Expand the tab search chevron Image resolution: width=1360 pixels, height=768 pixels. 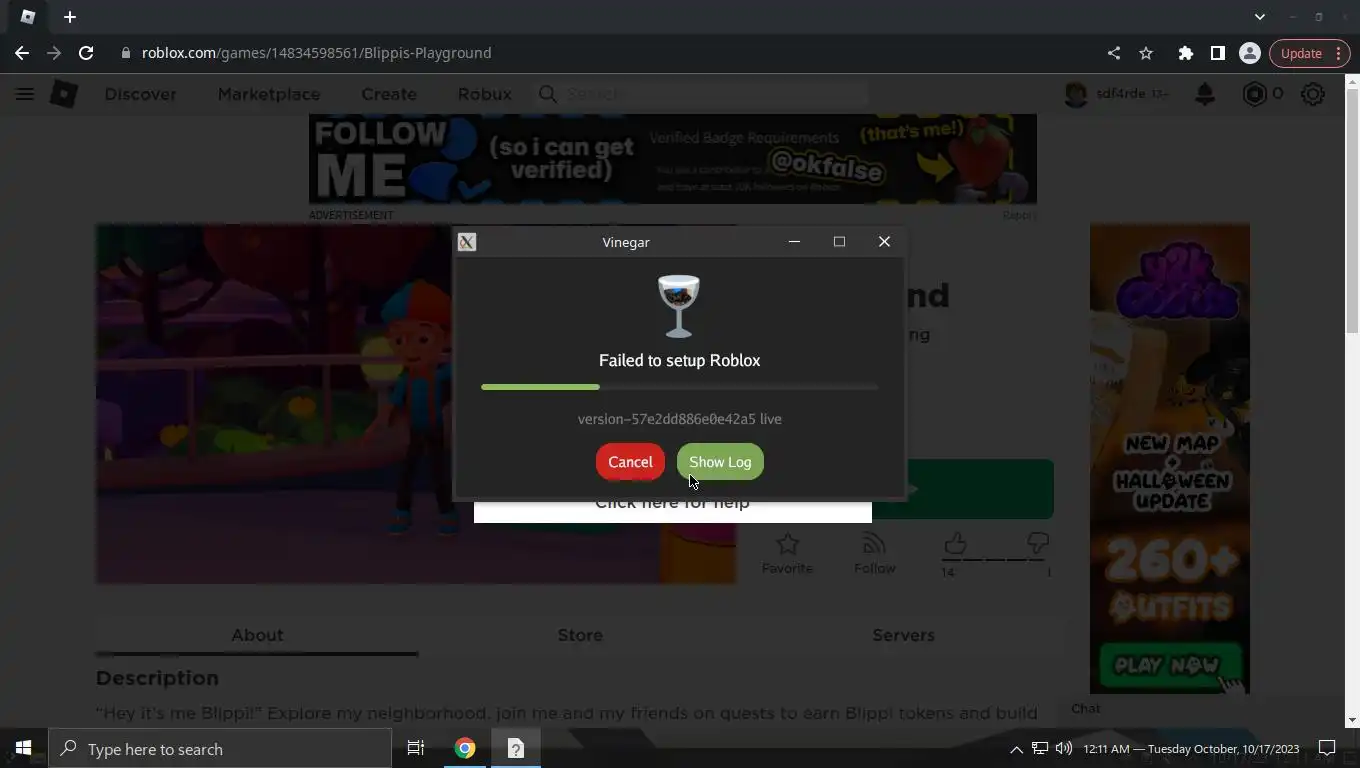(x=1259, y=17)
